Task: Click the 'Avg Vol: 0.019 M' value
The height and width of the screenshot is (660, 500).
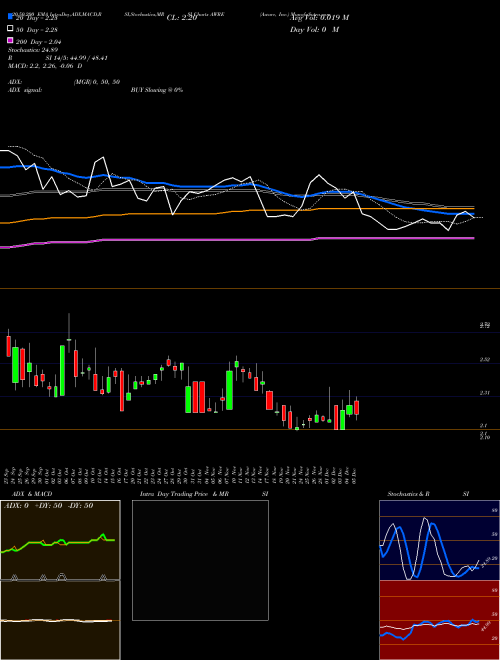Action: 319,17
